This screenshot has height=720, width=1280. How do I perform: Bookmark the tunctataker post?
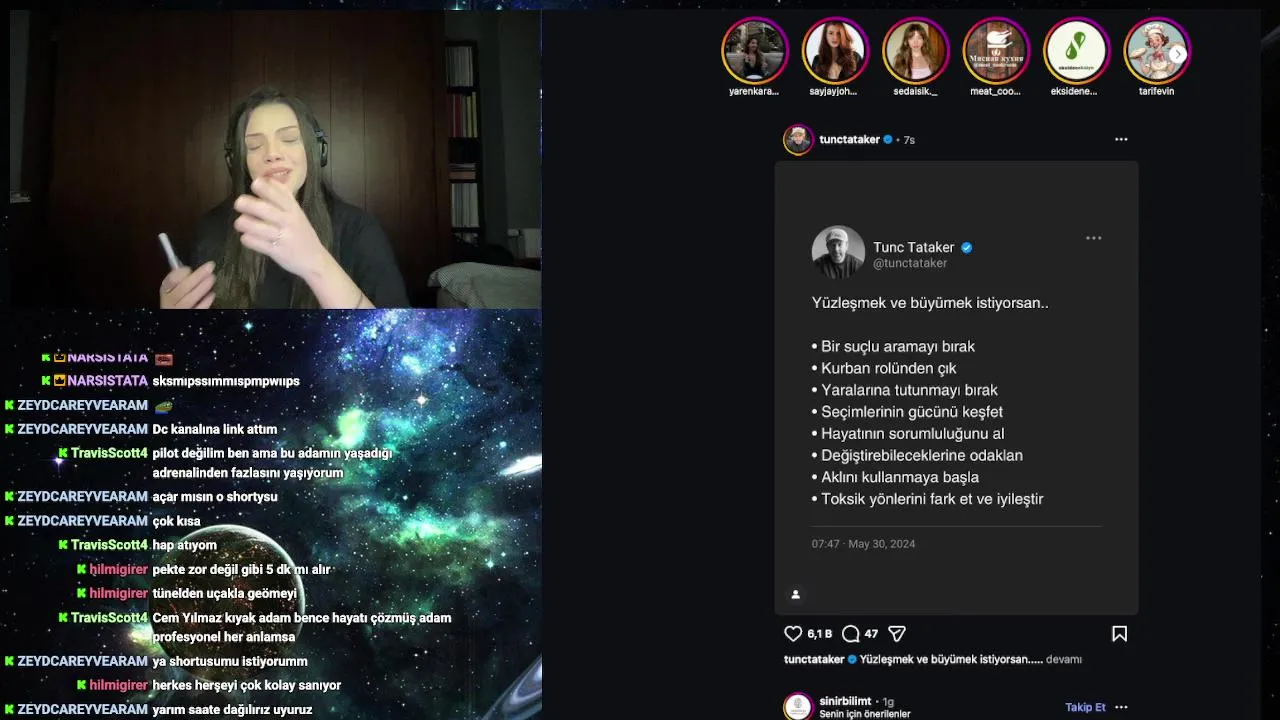tap(1120, 634)
